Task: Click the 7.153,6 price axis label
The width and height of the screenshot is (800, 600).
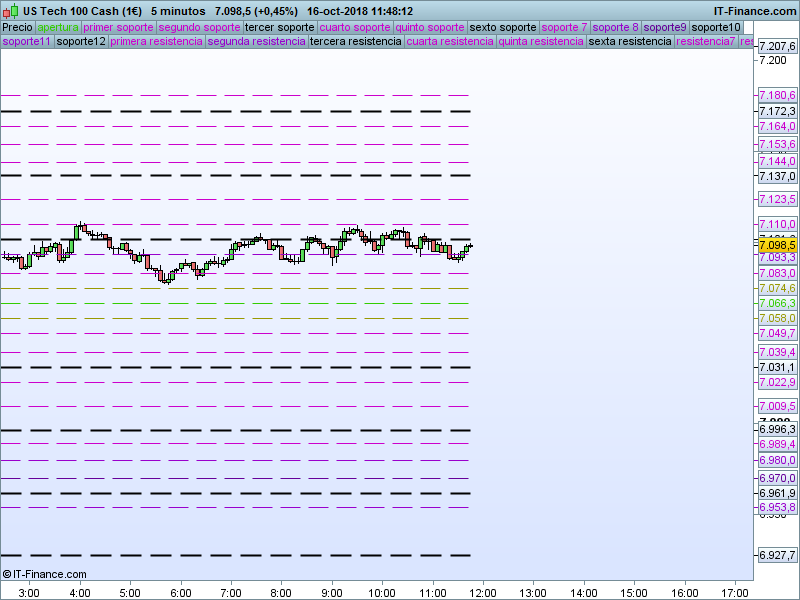Action: point(778,144)
